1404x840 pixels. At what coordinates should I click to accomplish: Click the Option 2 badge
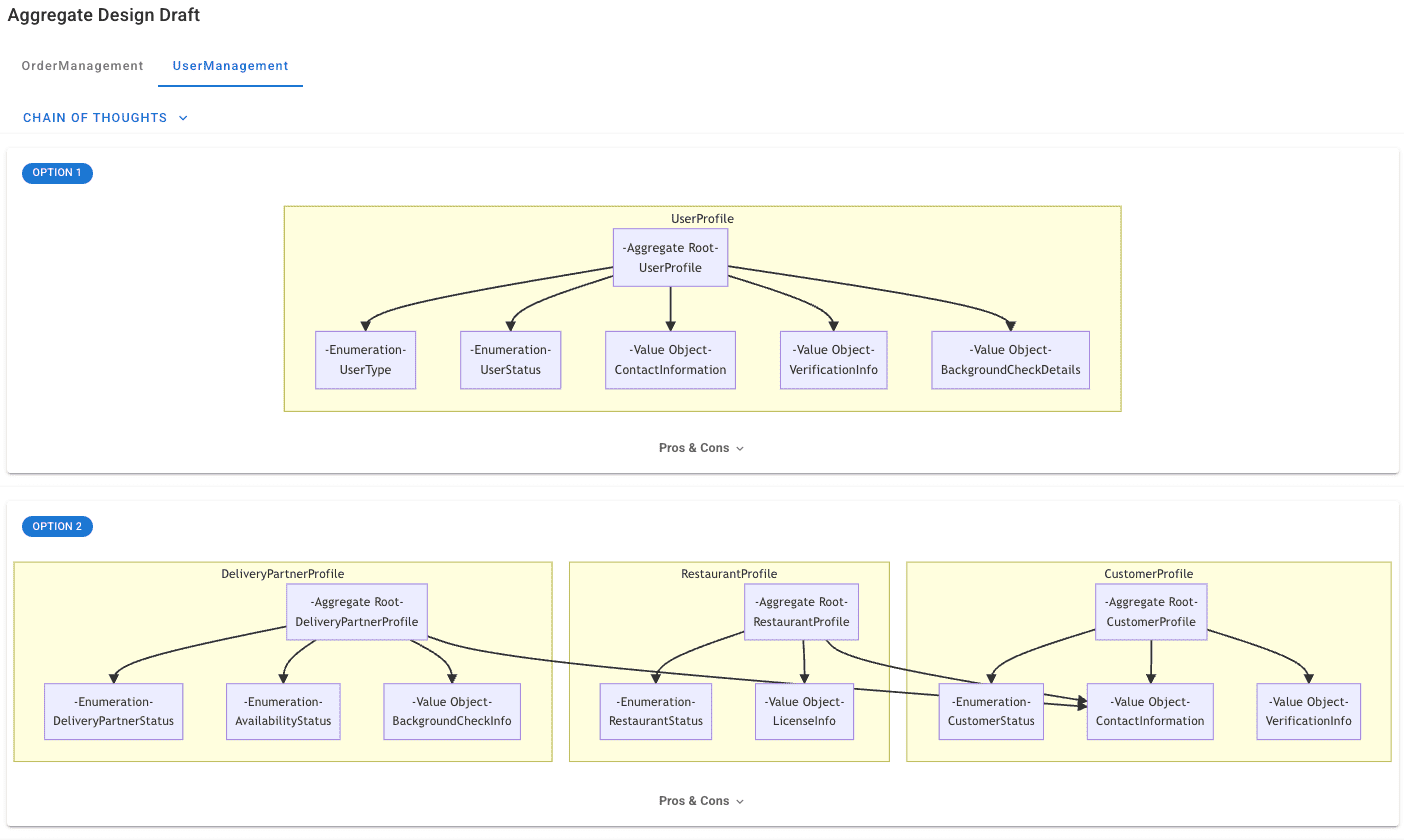click(x=57, y=526)
